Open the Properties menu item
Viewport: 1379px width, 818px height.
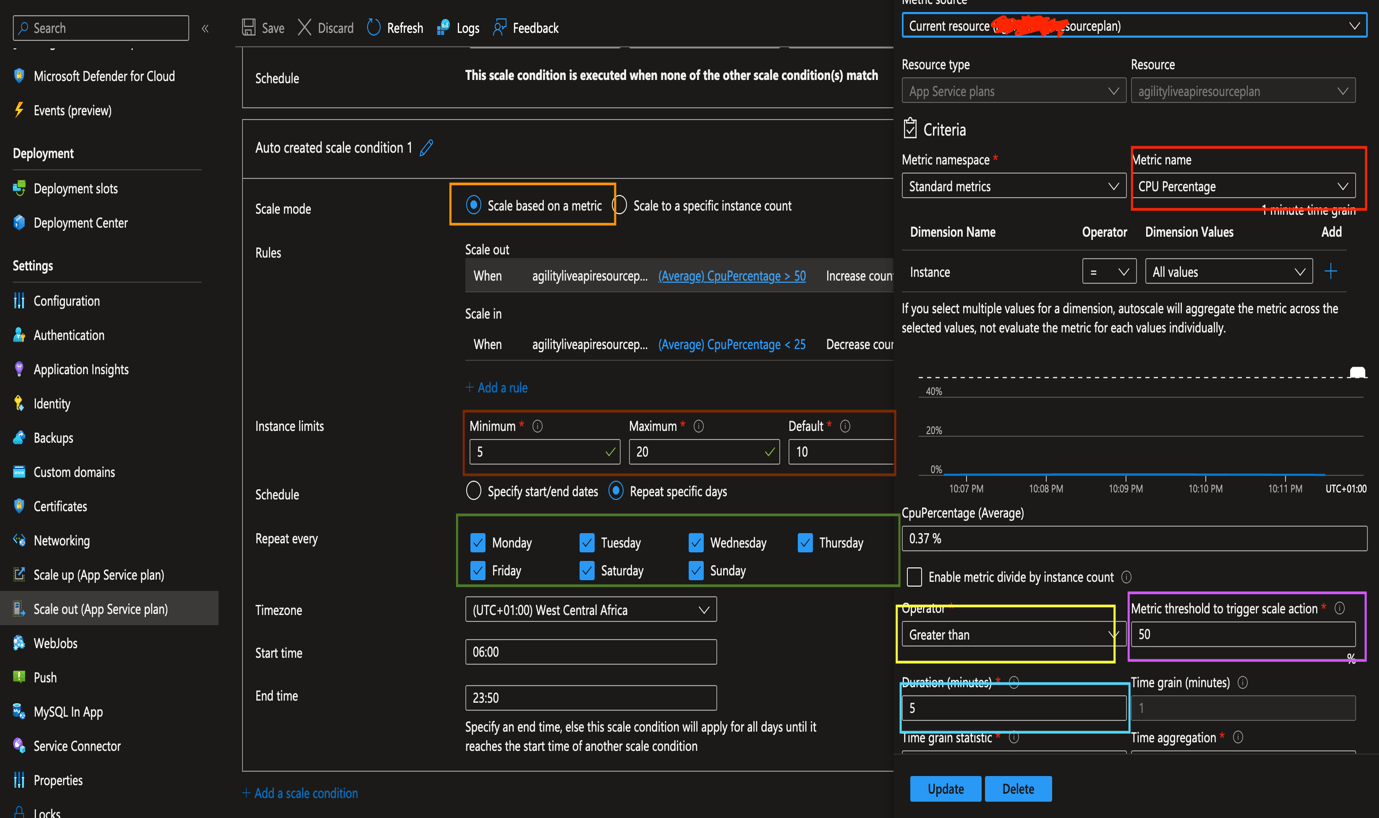(x=58, y=780)
